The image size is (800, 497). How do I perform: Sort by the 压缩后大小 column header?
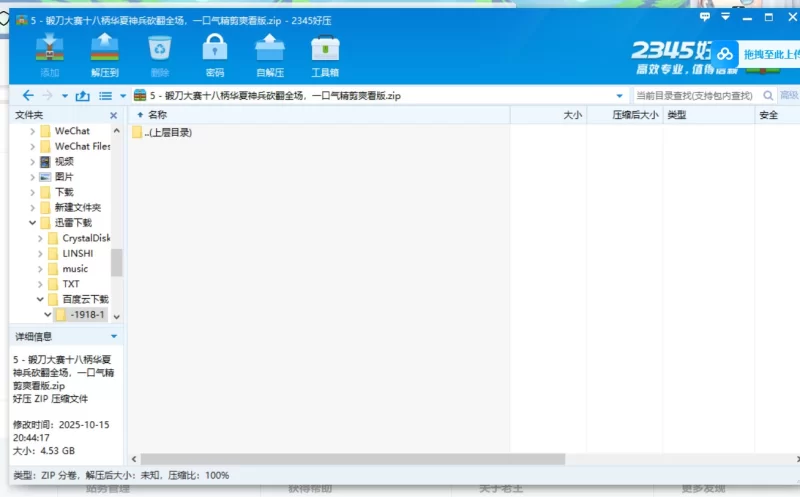coord(635,115)
